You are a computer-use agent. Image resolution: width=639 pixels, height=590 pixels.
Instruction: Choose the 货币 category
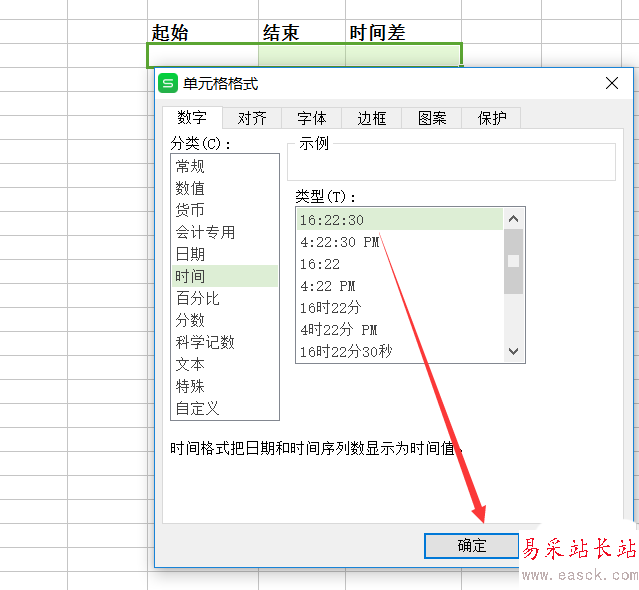click(225, 210)
